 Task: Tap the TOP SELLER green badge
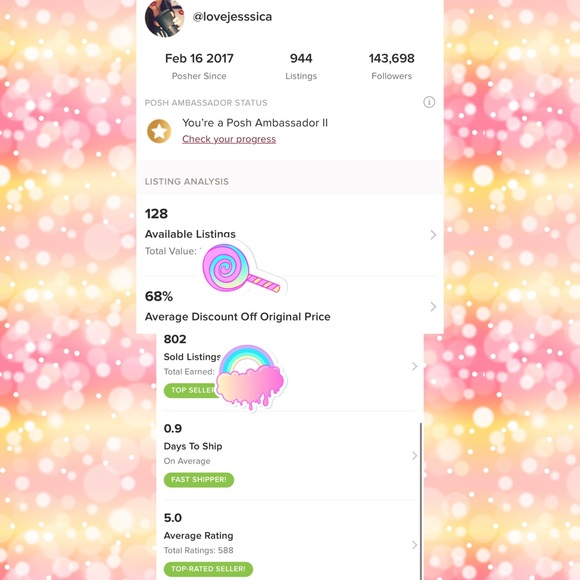191,391
